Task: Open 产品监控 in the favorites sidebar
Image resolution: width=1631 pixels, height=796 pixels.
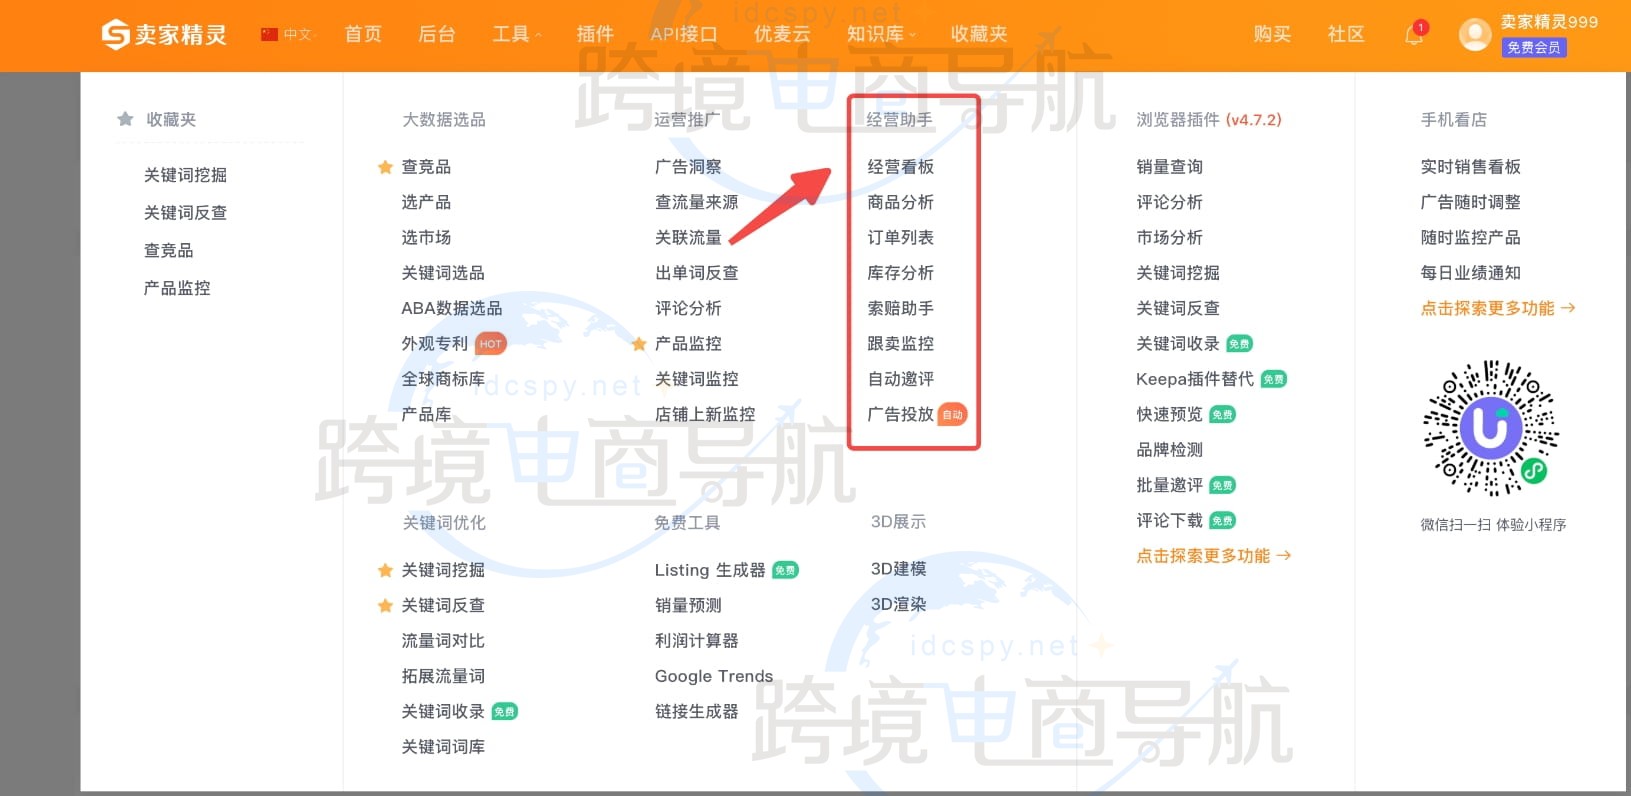Action: point(177,288)
